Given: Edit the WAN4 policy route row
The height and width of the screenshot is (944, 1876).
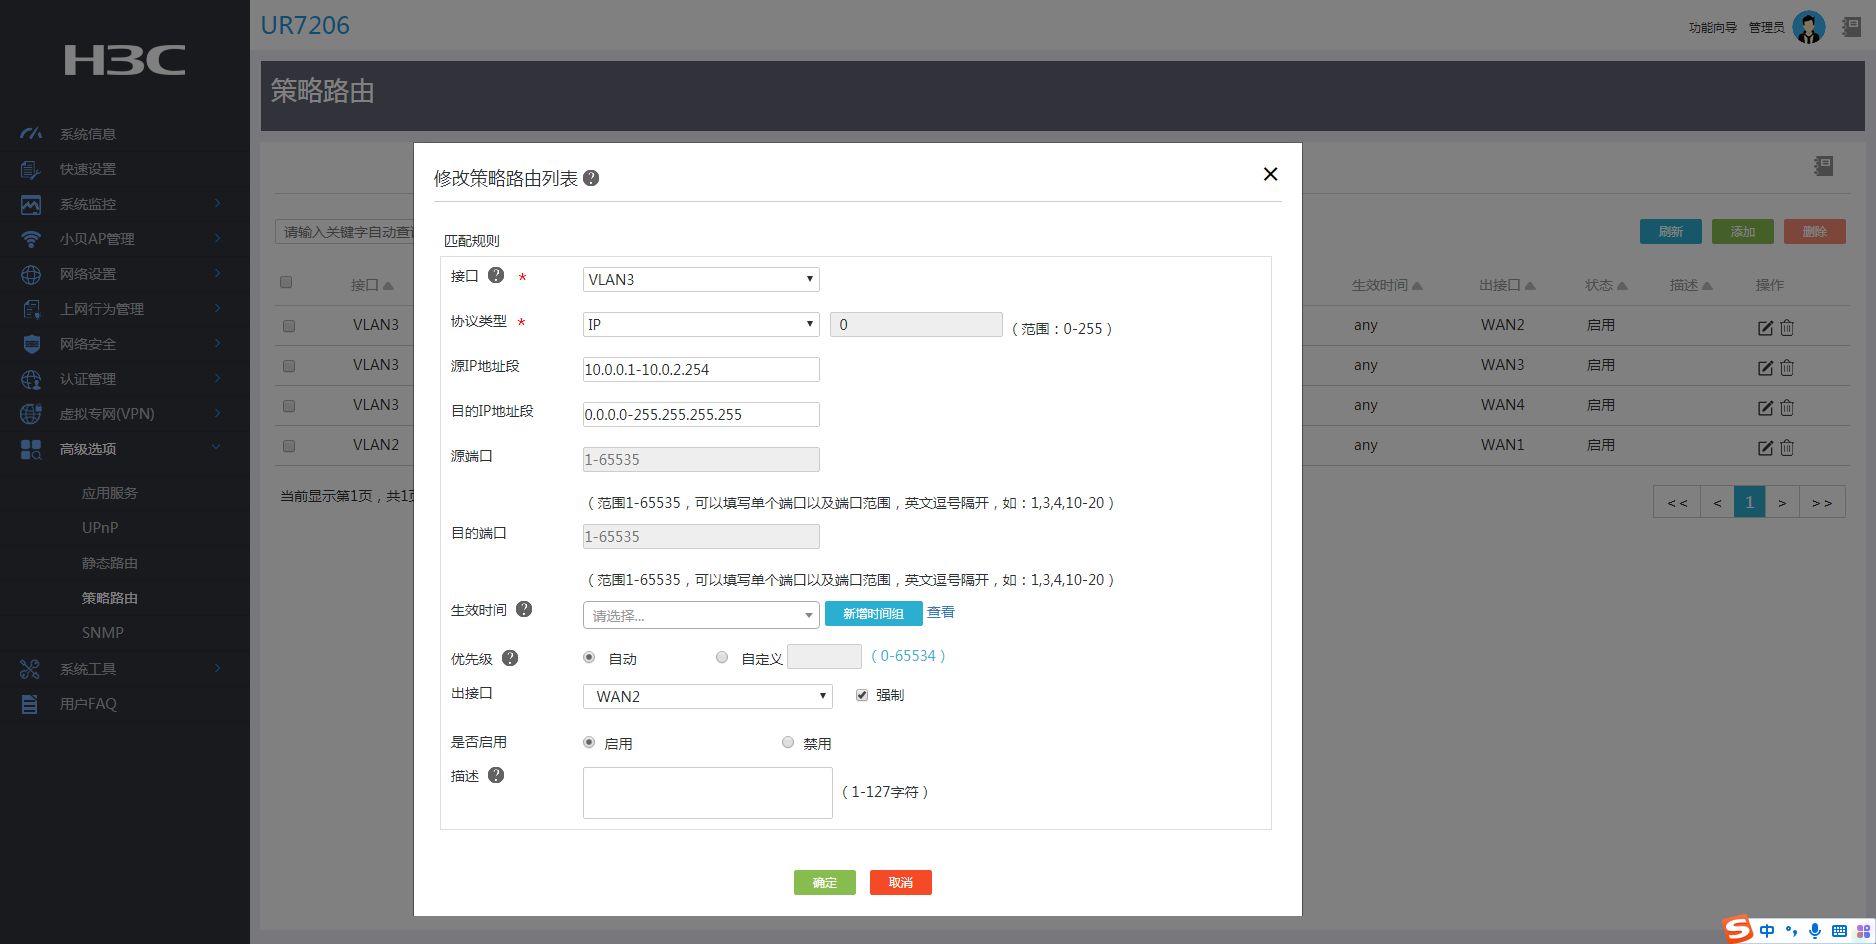Looking at the screenshot, I should pos(1766,408).
